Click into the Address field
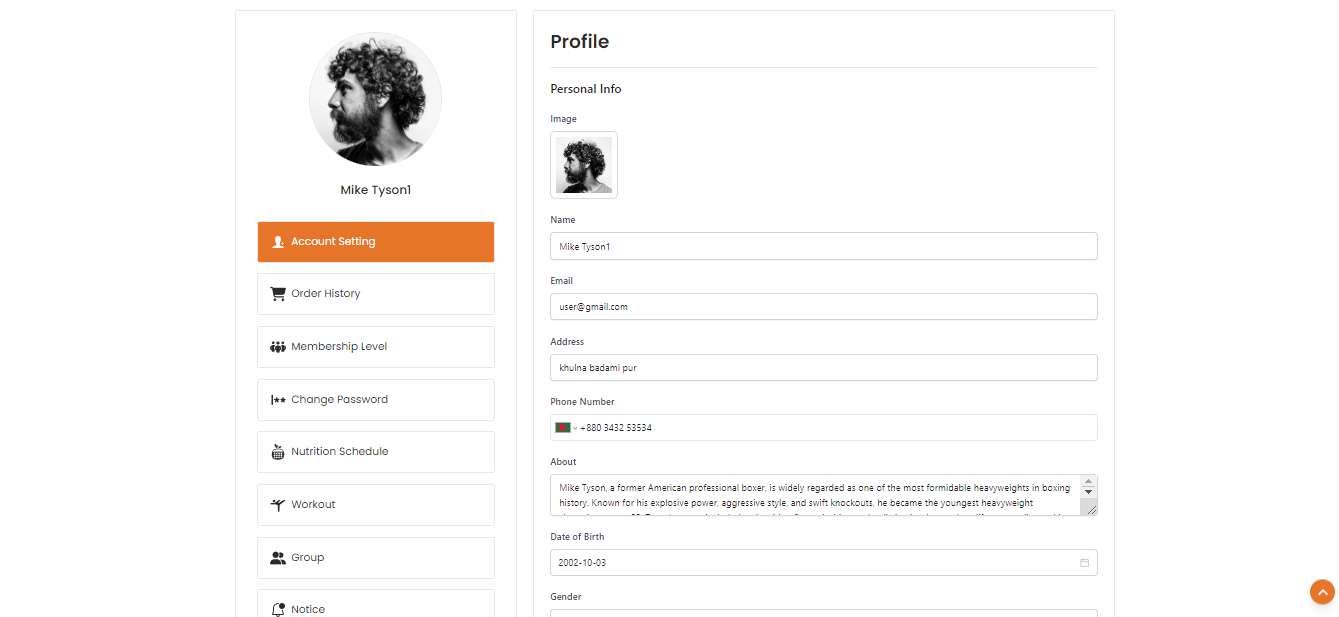1339x617 pixels. (x=823, y=368)
